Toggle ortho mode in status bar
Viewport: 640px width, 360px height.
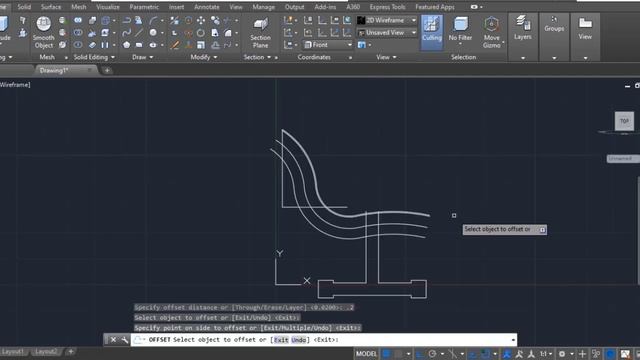click(420, 353)
